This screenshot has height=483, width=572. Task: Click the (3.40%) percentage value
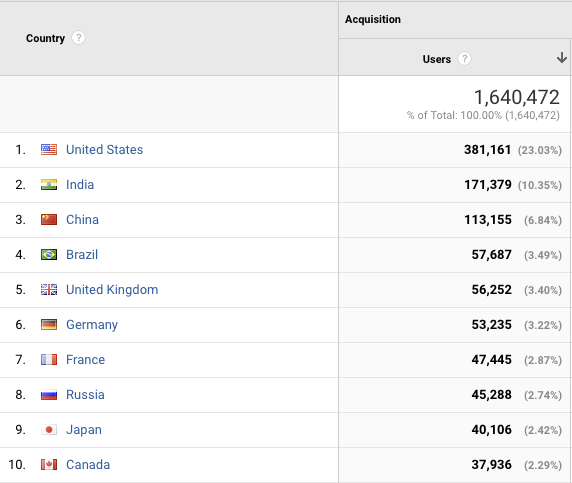point(543,290)
